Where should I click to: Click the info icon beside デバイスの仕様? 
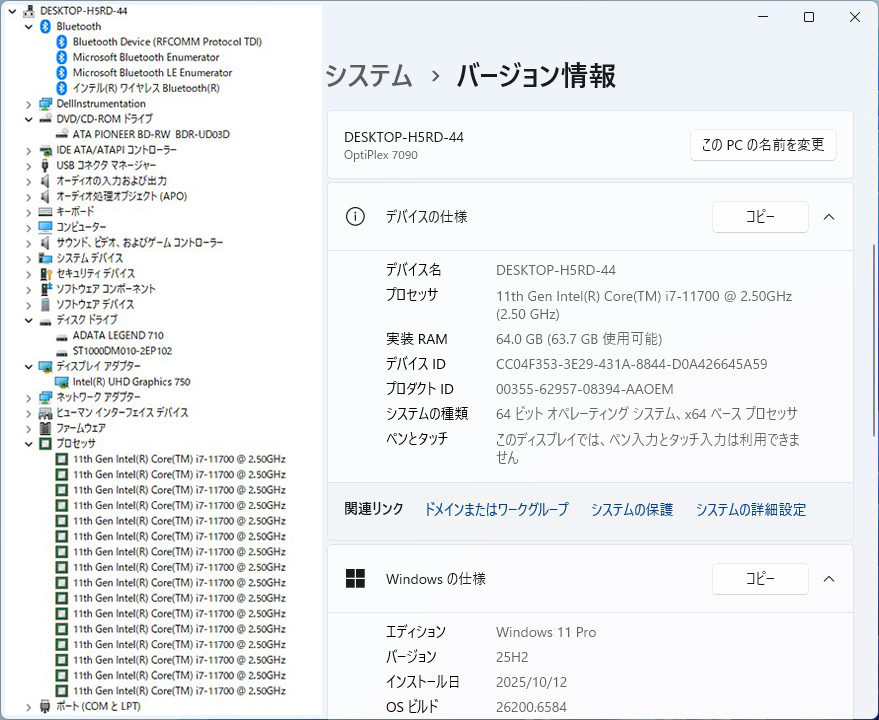(x=354, y=217)
